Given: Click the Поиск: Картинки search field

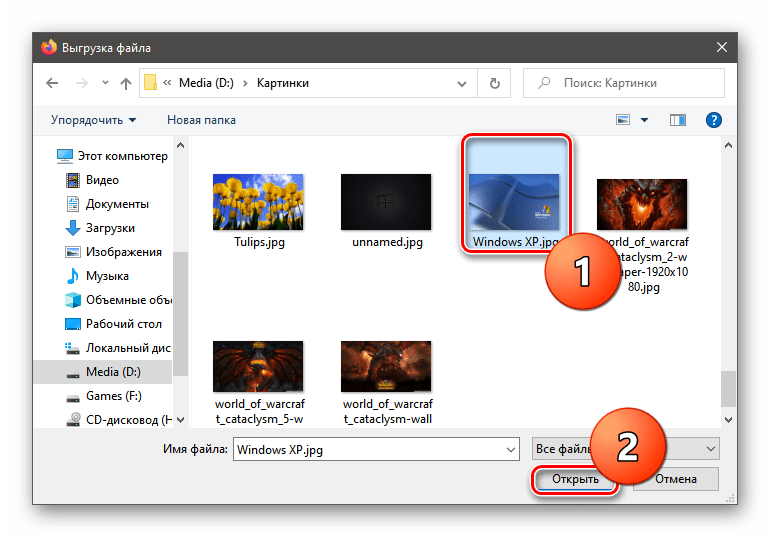Looking at the screenshot, I should (x=624, y=83).
